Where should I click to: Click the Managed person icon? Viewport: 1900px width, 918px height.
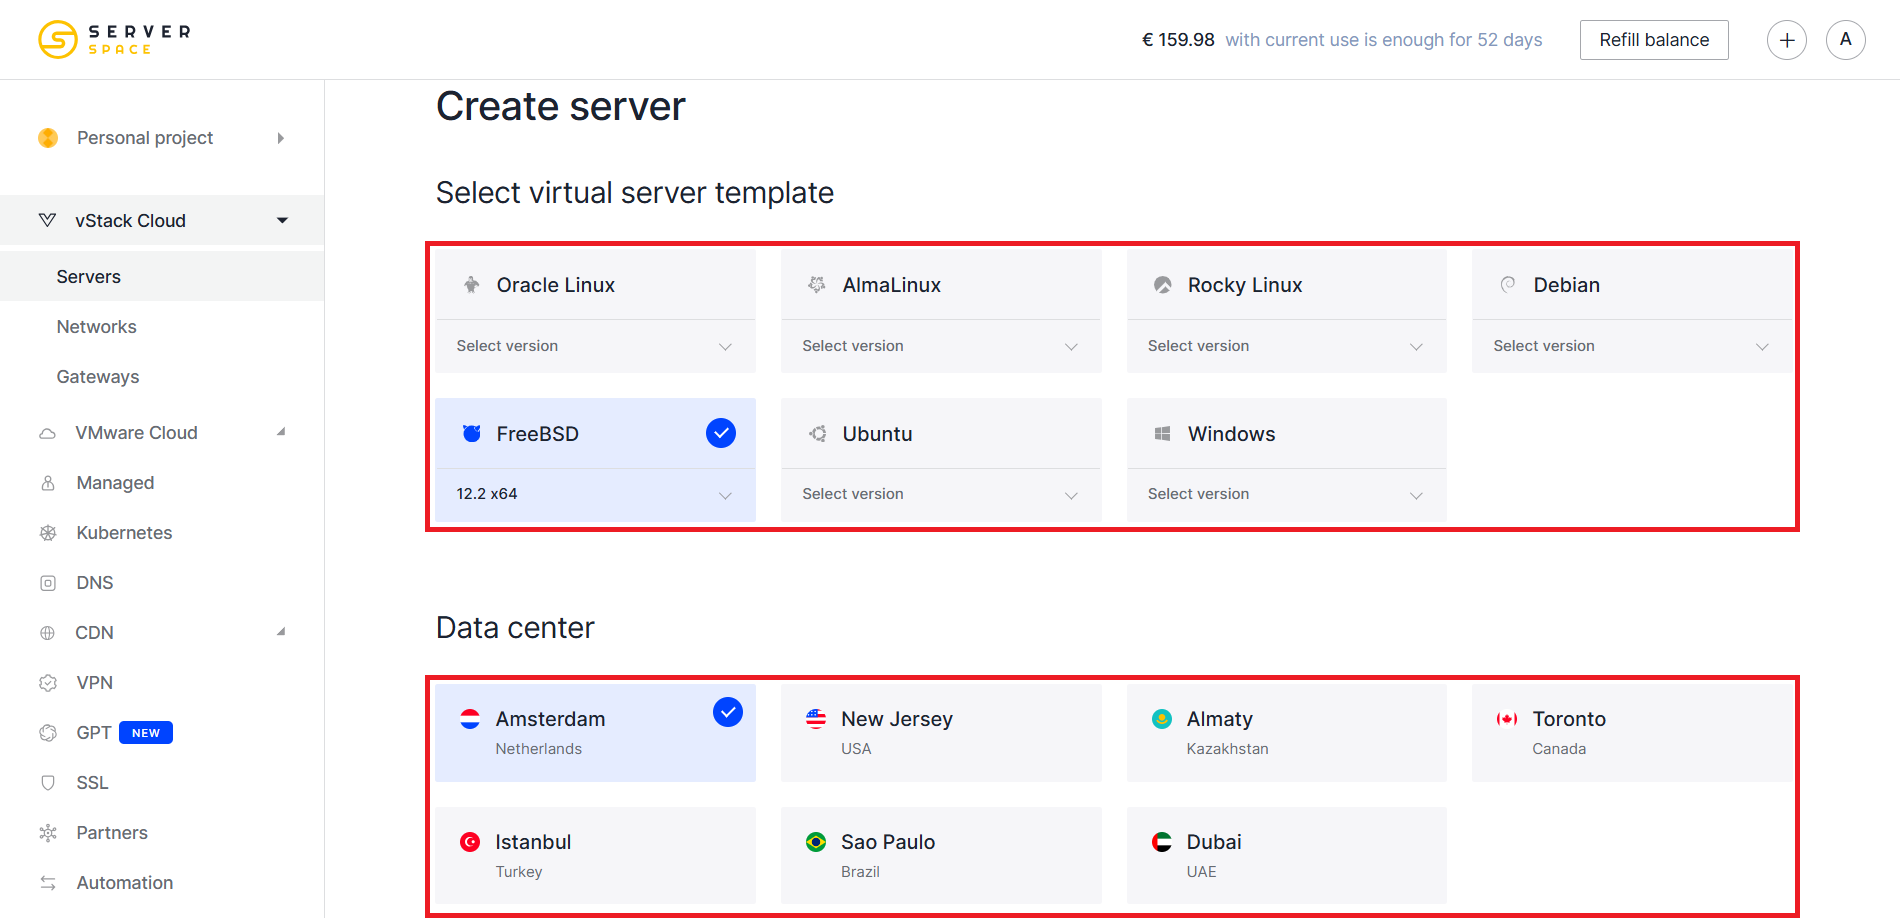(47, 483)
